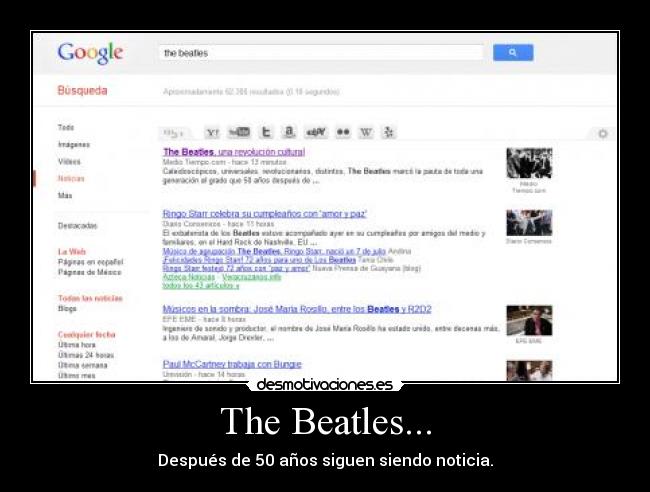
Task: Filter results to Última semana
Action: coord(82,365)
